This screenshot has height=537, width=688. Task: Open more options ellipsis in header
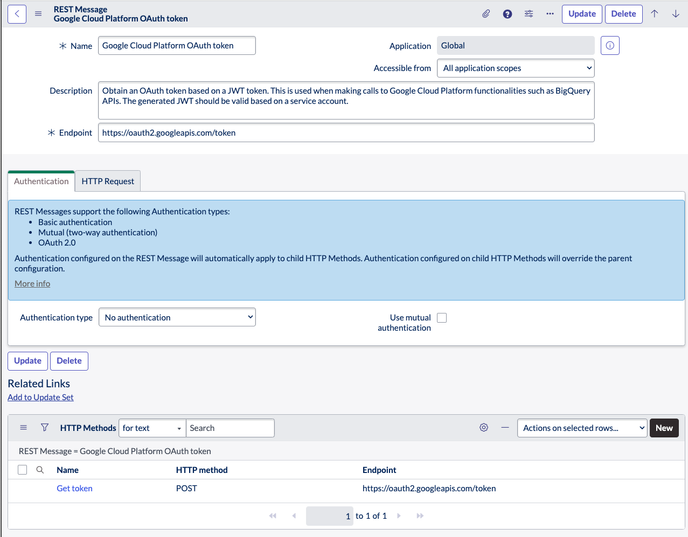(550, 14)
